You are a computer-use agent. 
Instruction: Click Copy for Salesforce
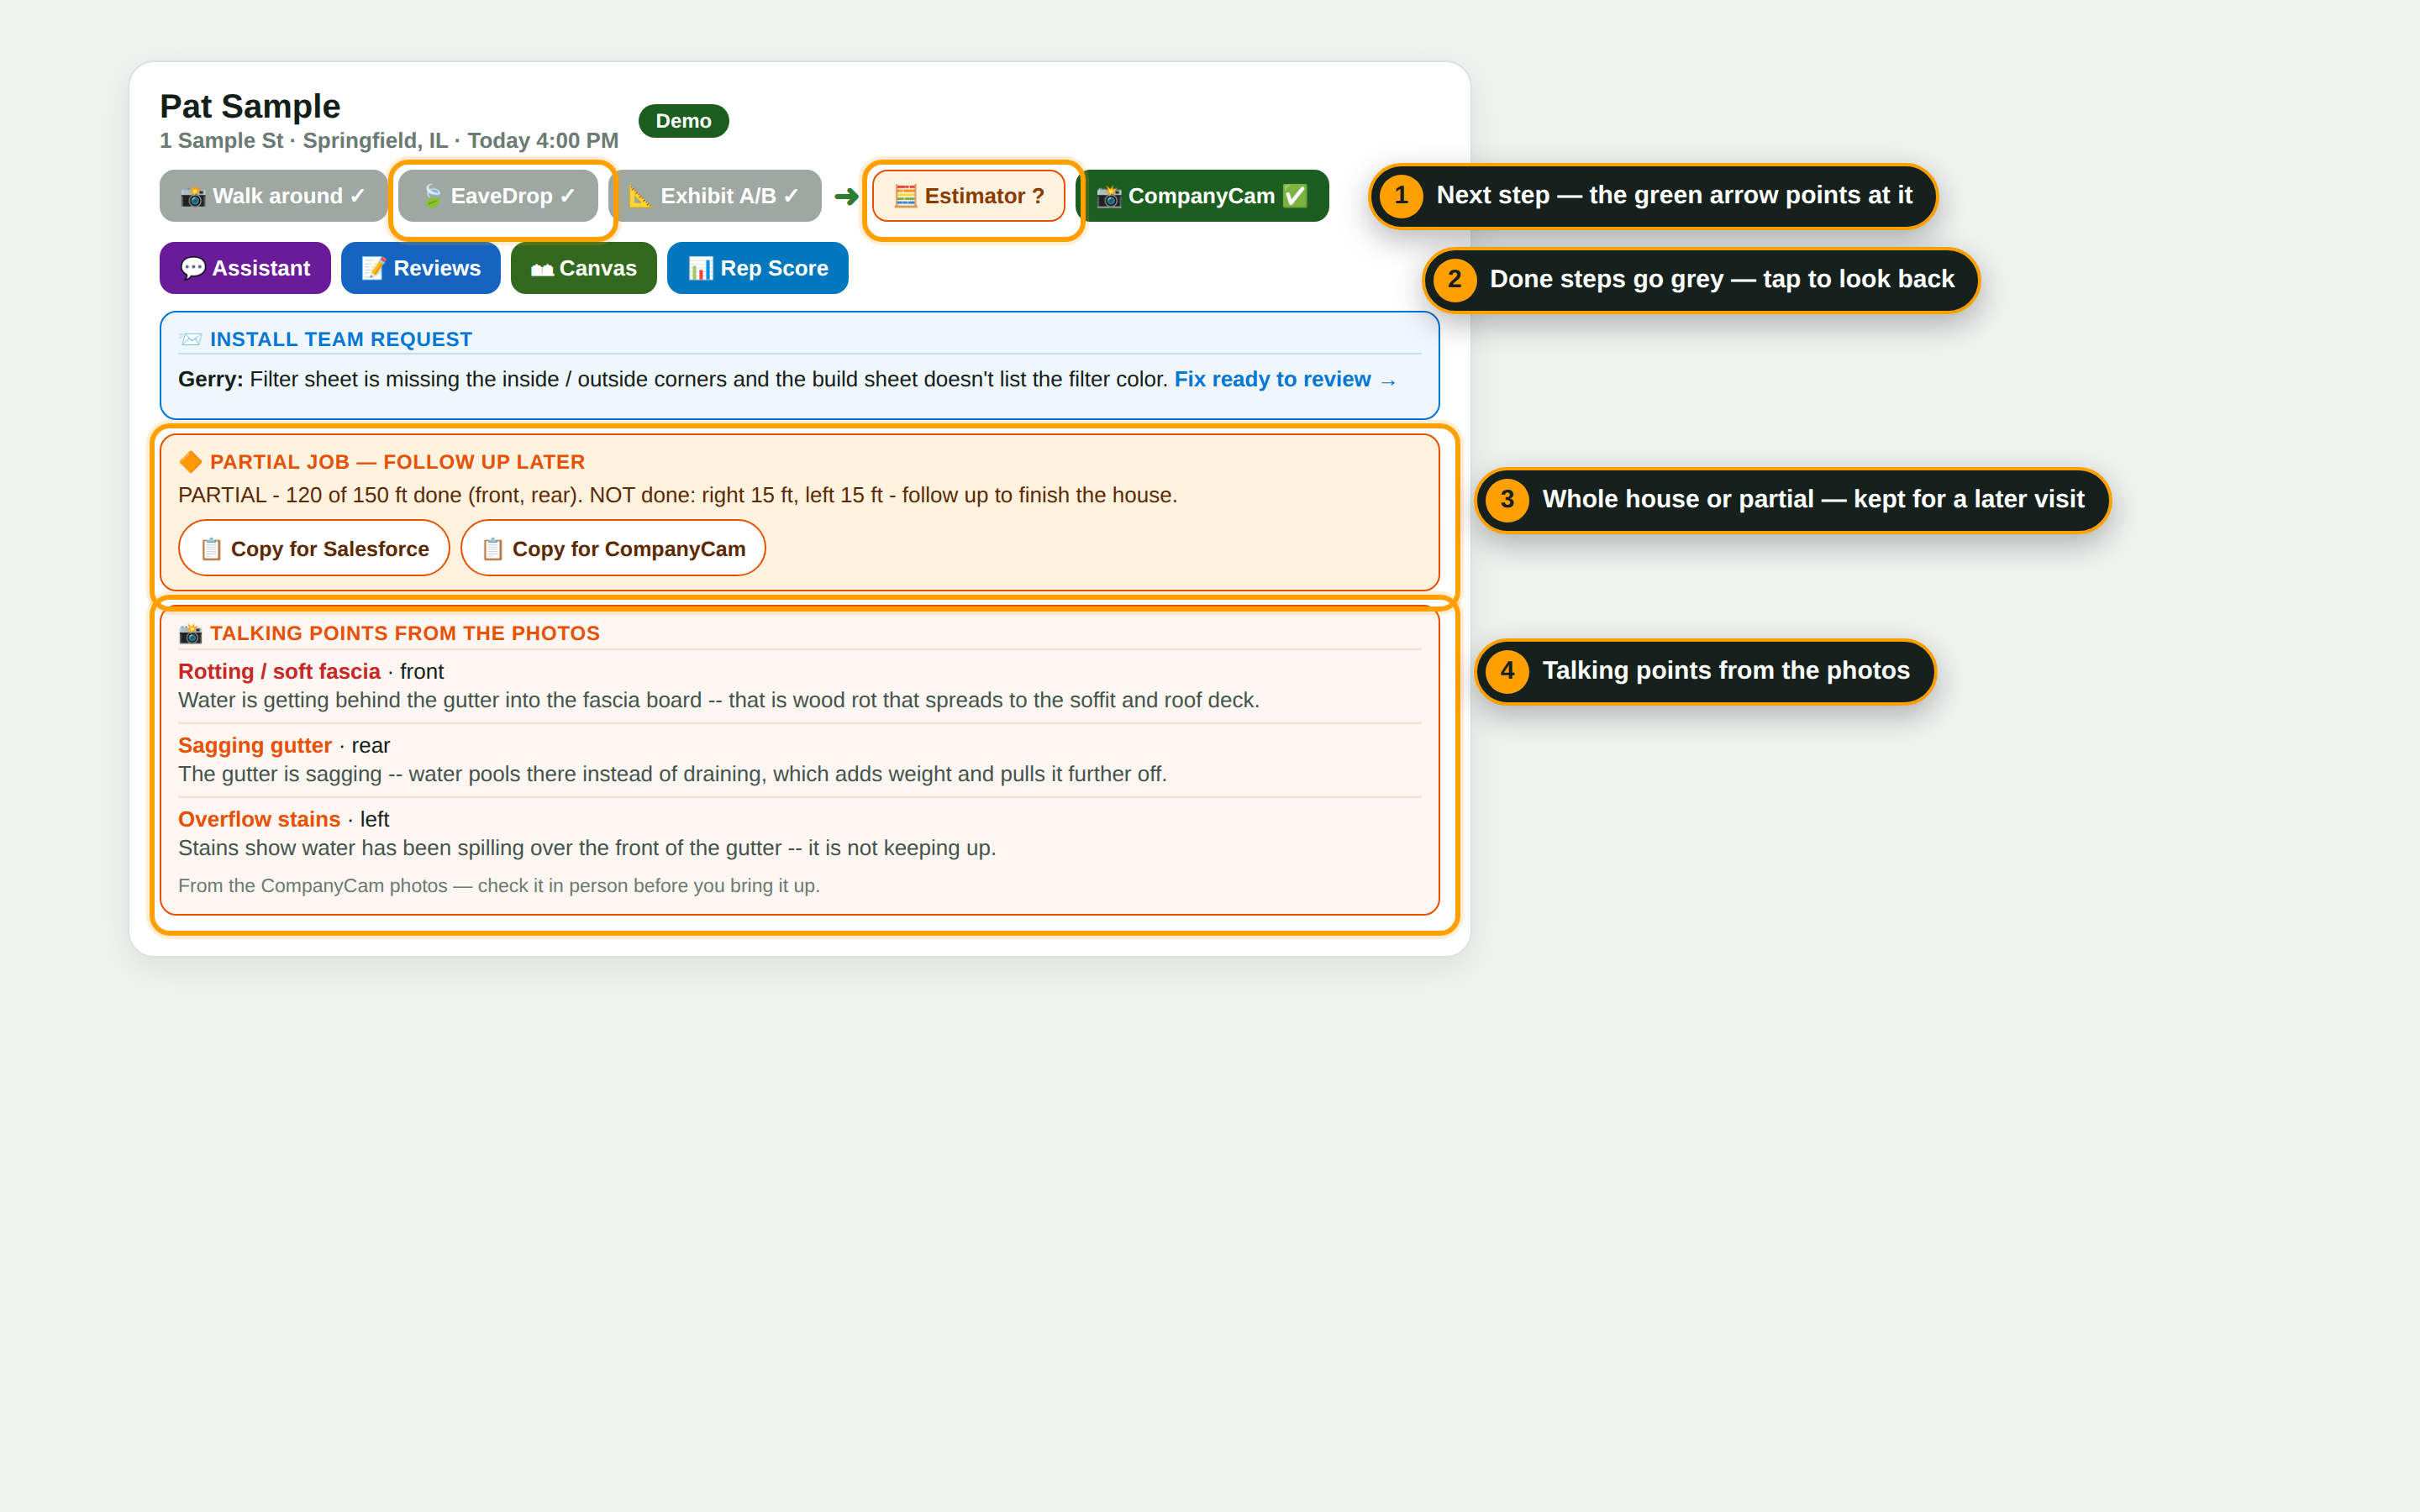coord(314,548)
